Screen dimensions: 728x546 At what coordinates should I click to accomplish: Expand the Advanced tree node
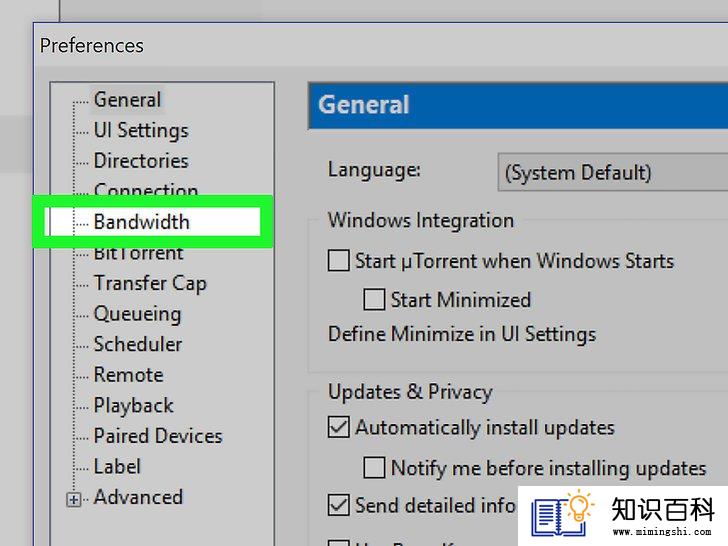[73, 500]
